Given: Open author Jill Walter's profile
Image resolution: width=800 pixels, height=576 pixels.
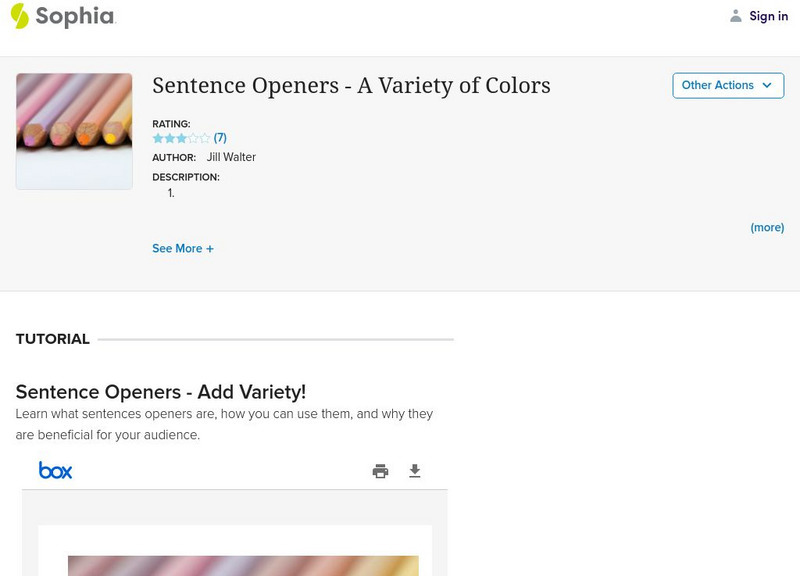Looking at the screenshot, I should click(x=231, y=157).
